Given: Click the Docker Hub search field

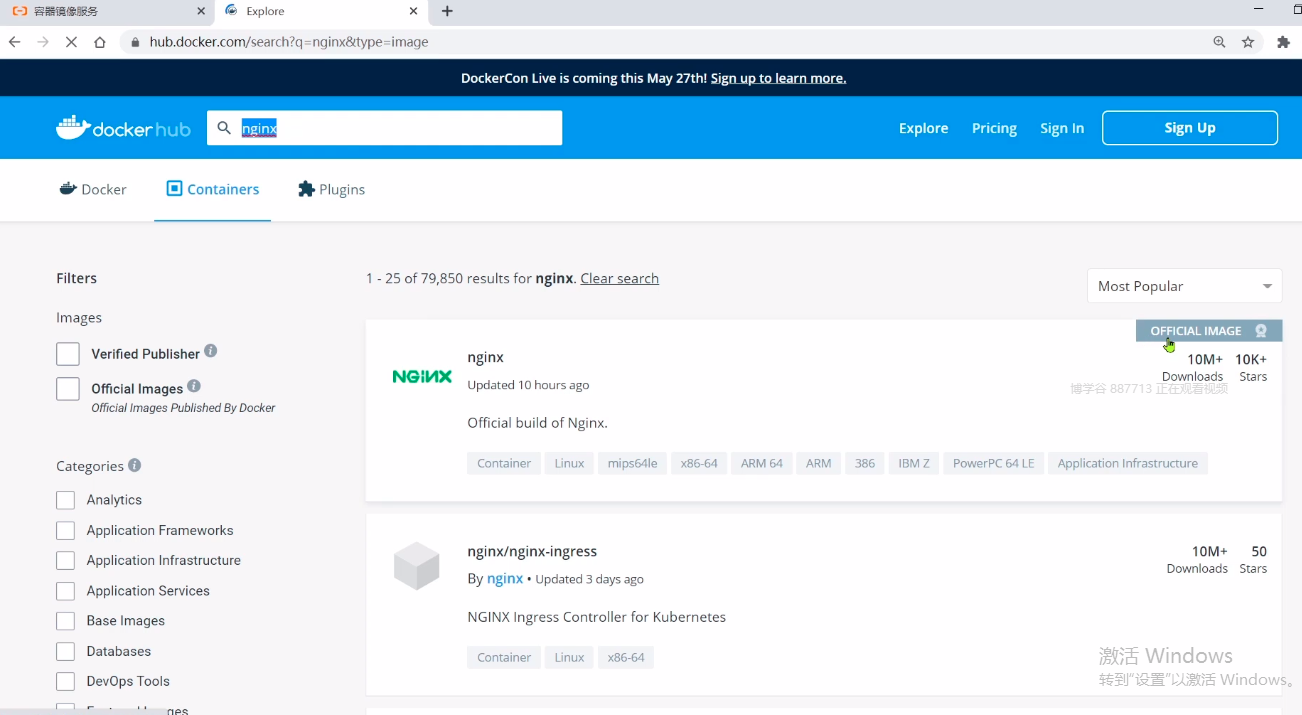Looking at the screenshot, I should (x=385, y=128).
